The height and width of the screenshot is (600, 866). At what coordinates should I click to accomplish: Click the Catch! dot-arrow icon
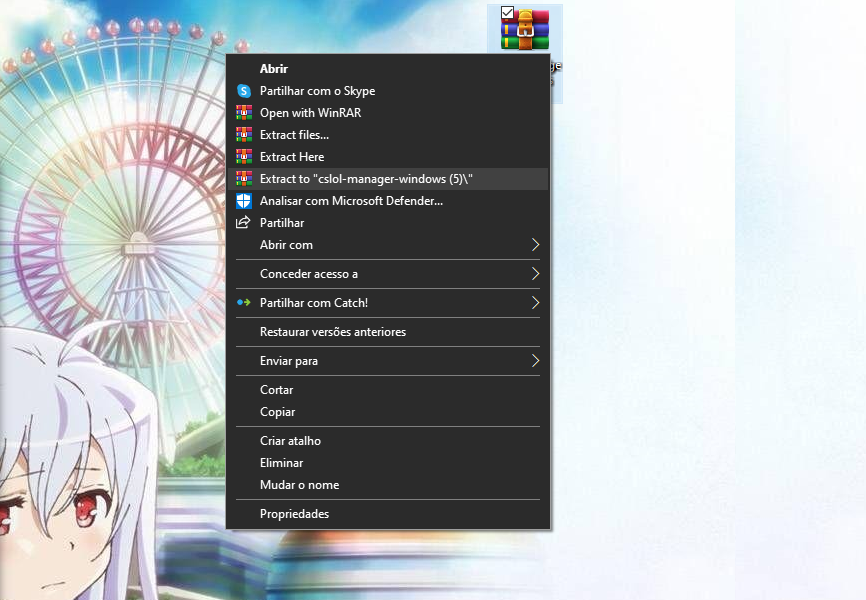244,303
